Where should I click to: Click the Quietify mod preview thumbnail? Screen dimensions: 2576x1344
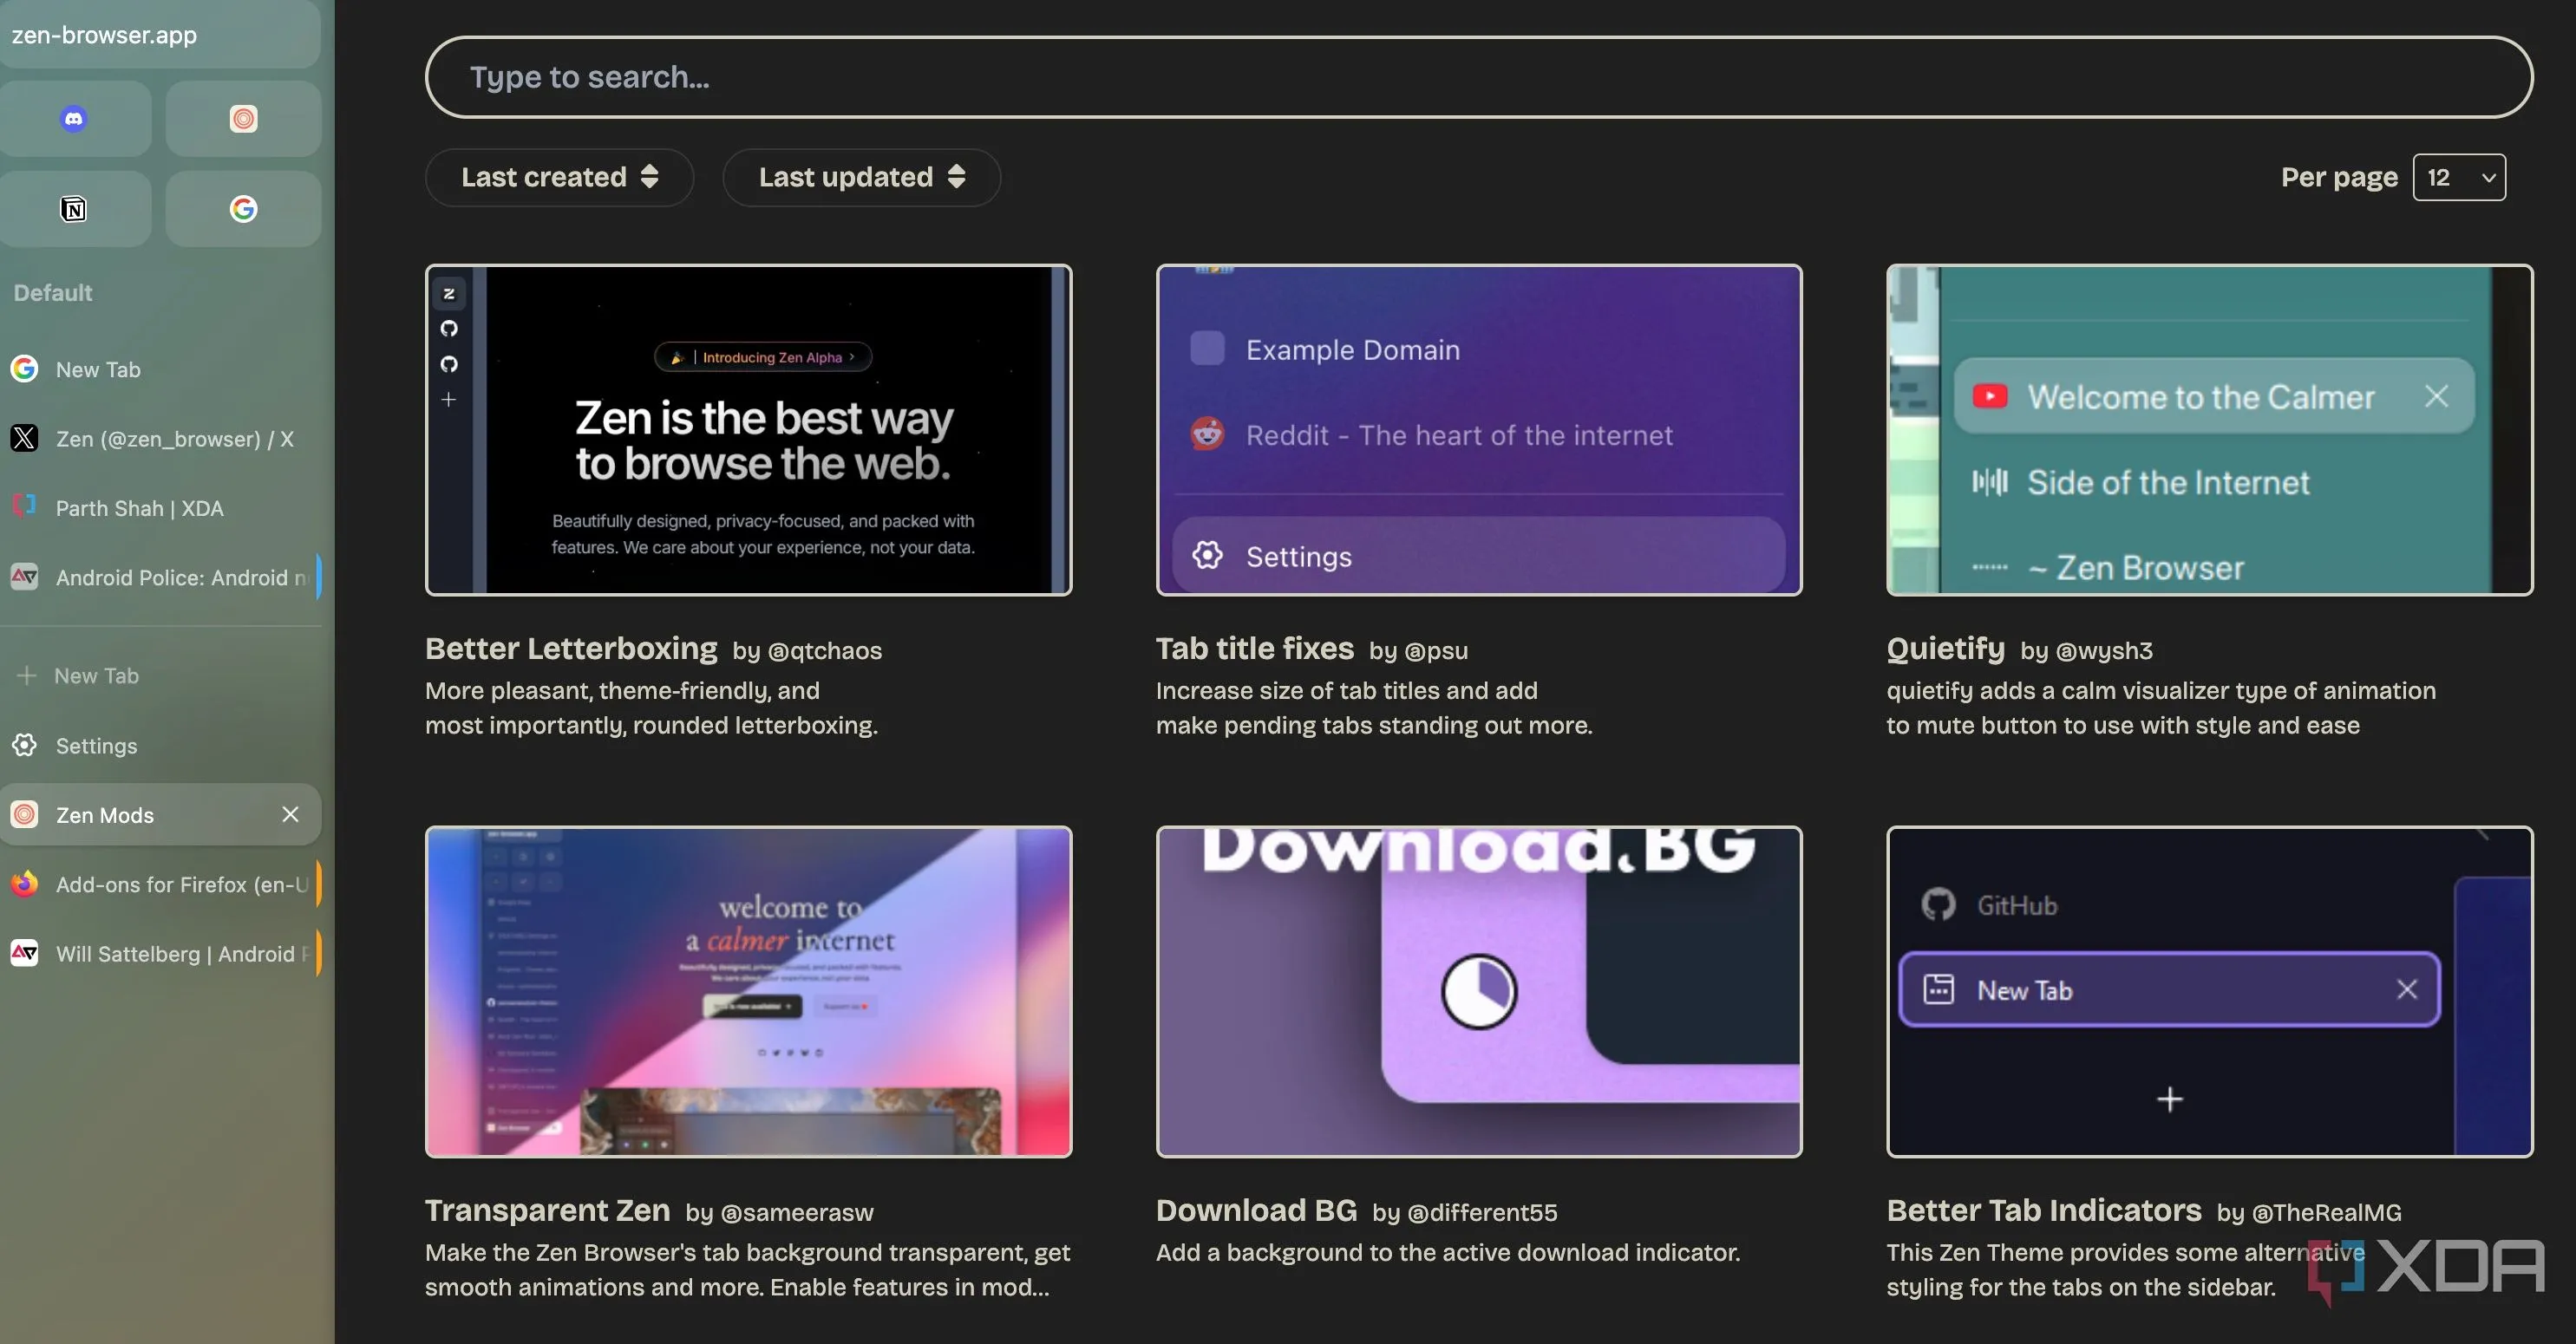pos(2209,430)
